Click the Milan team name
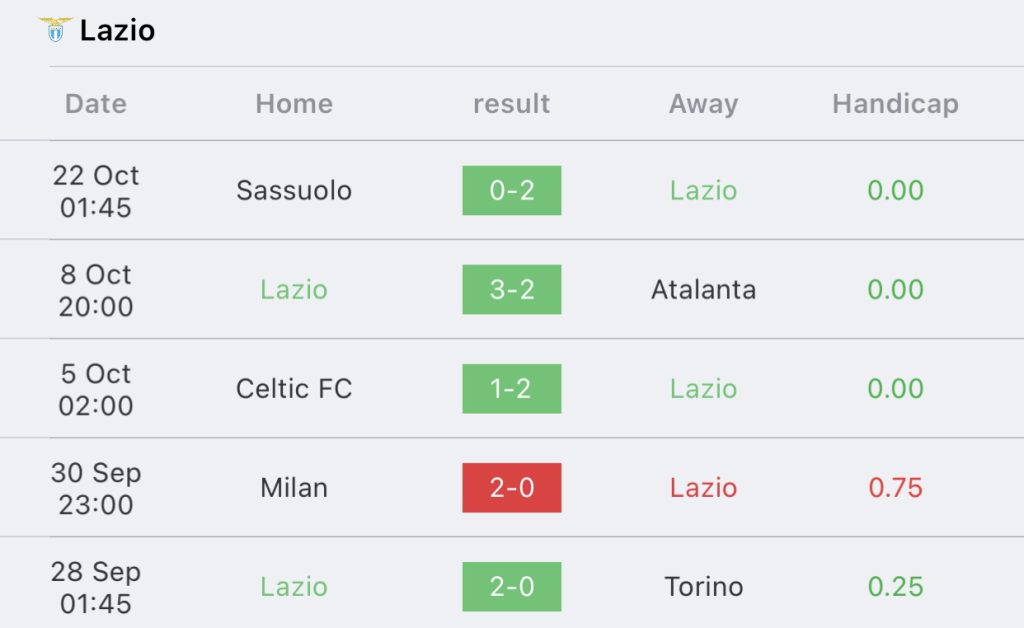Screen dimensions: 1024x628 (294, 488)
